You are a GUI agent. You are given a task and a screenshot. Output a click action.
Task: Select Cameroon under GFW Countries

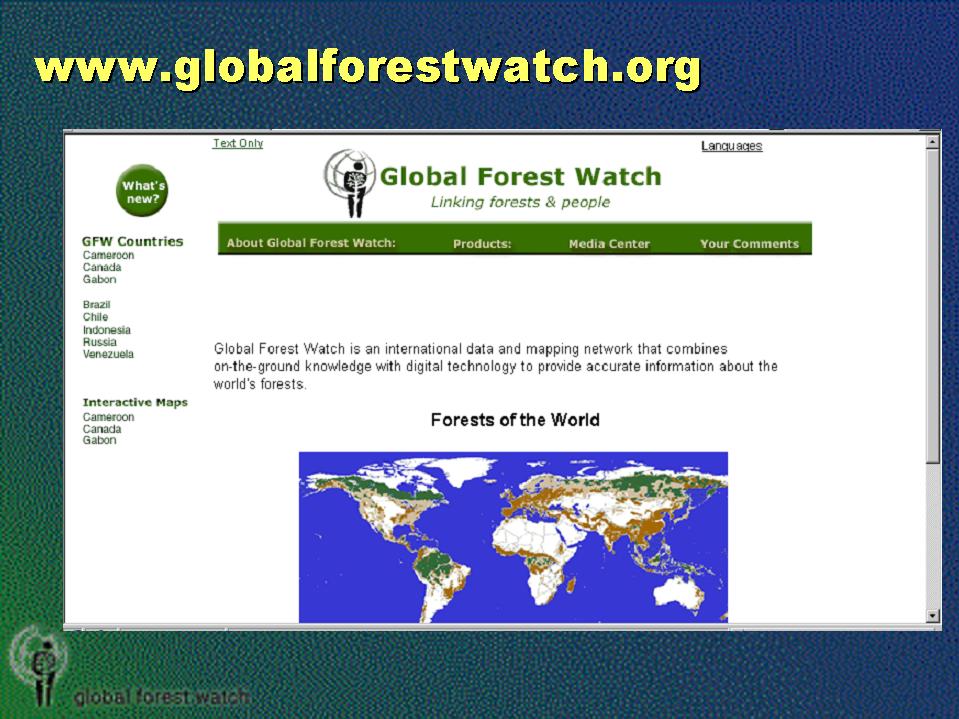pos(108,255)
